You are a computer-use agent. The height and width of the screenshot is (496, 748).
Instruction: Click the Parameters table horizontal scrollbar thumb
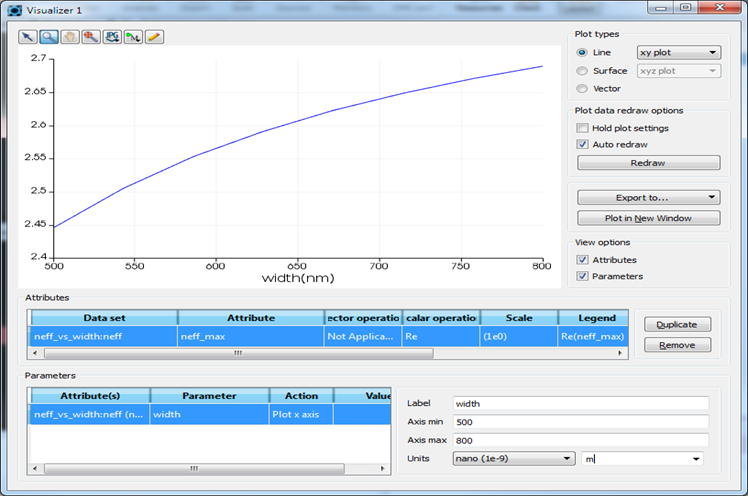(x=194, y=469)
